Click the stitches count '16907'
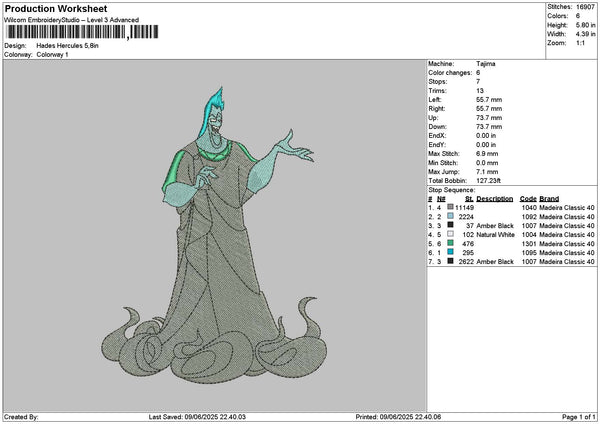Viewport: 600px width, 424px height. [585, 7]
